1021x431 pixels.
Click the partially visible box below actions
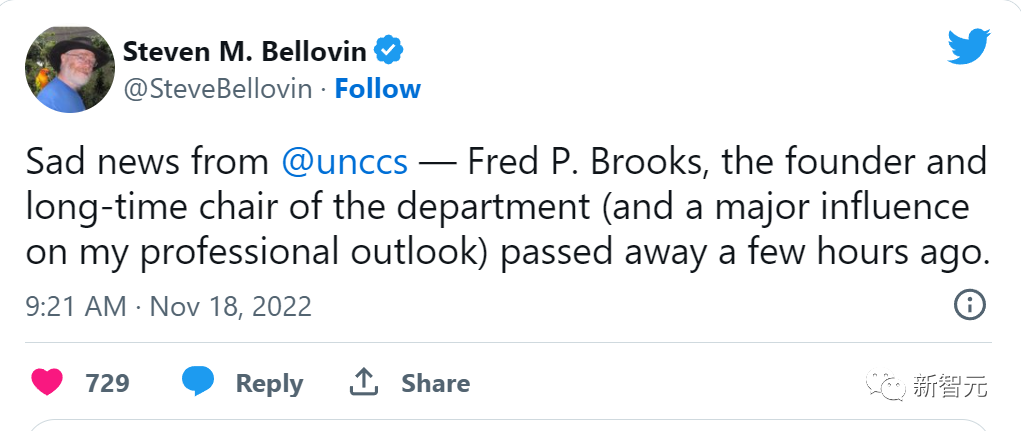coord(510,425)
